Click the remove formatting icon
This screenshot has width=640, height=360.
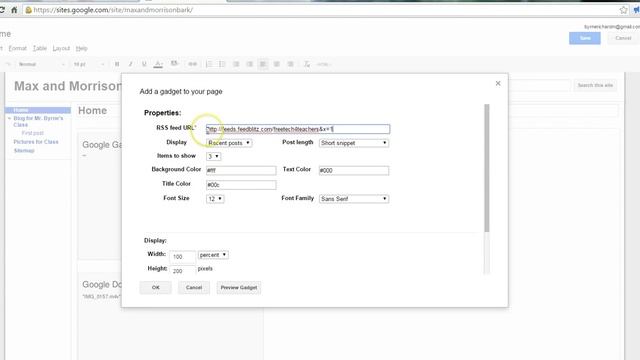307,64
